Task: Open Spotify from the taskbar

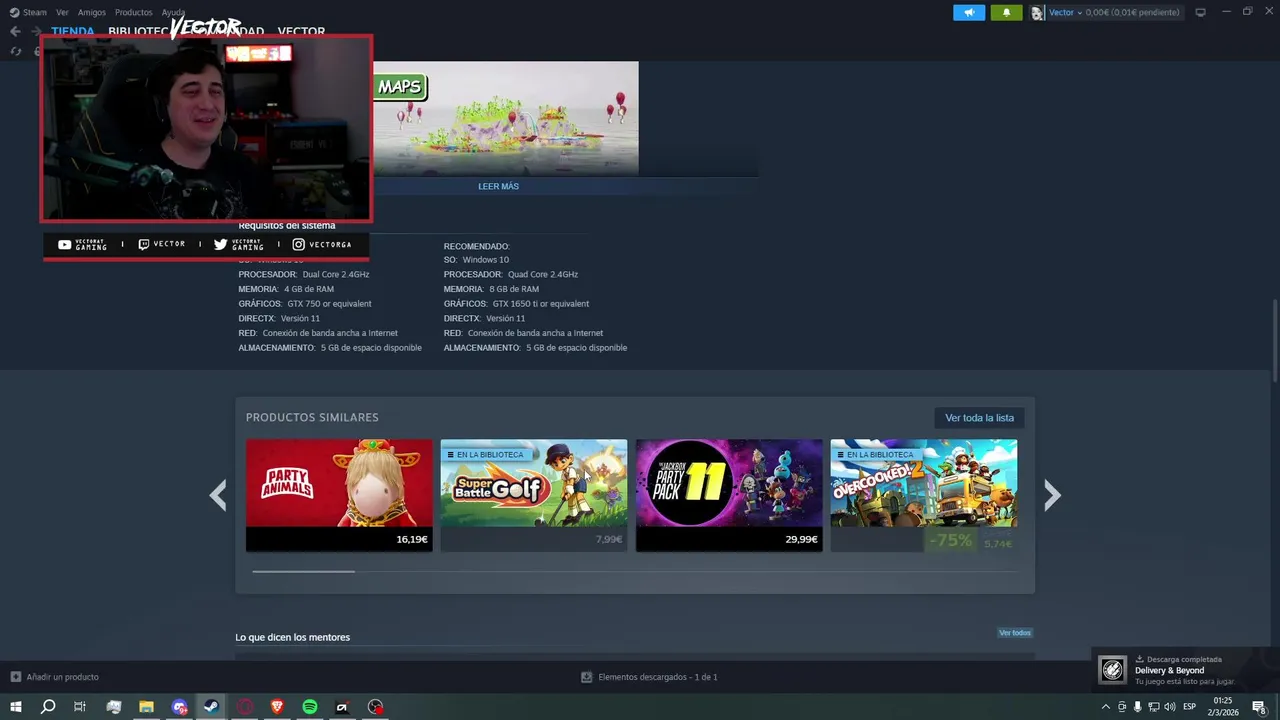Action: pos(310,707)
